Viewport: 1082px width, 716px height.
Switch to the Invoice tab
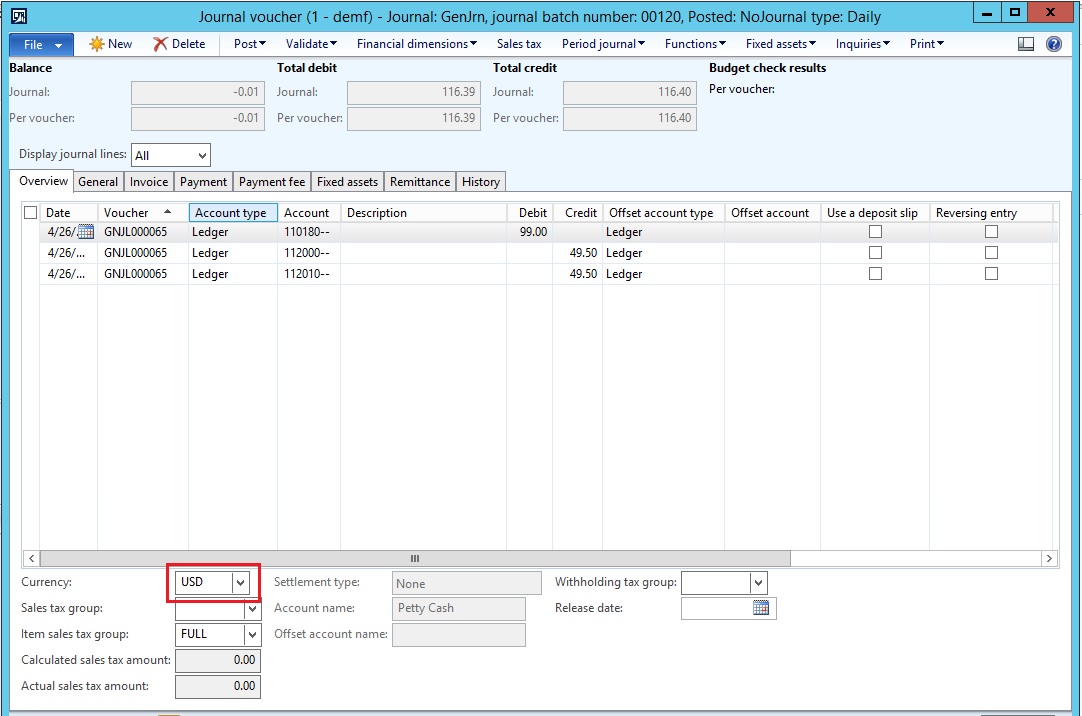click(x=149, y=182)
